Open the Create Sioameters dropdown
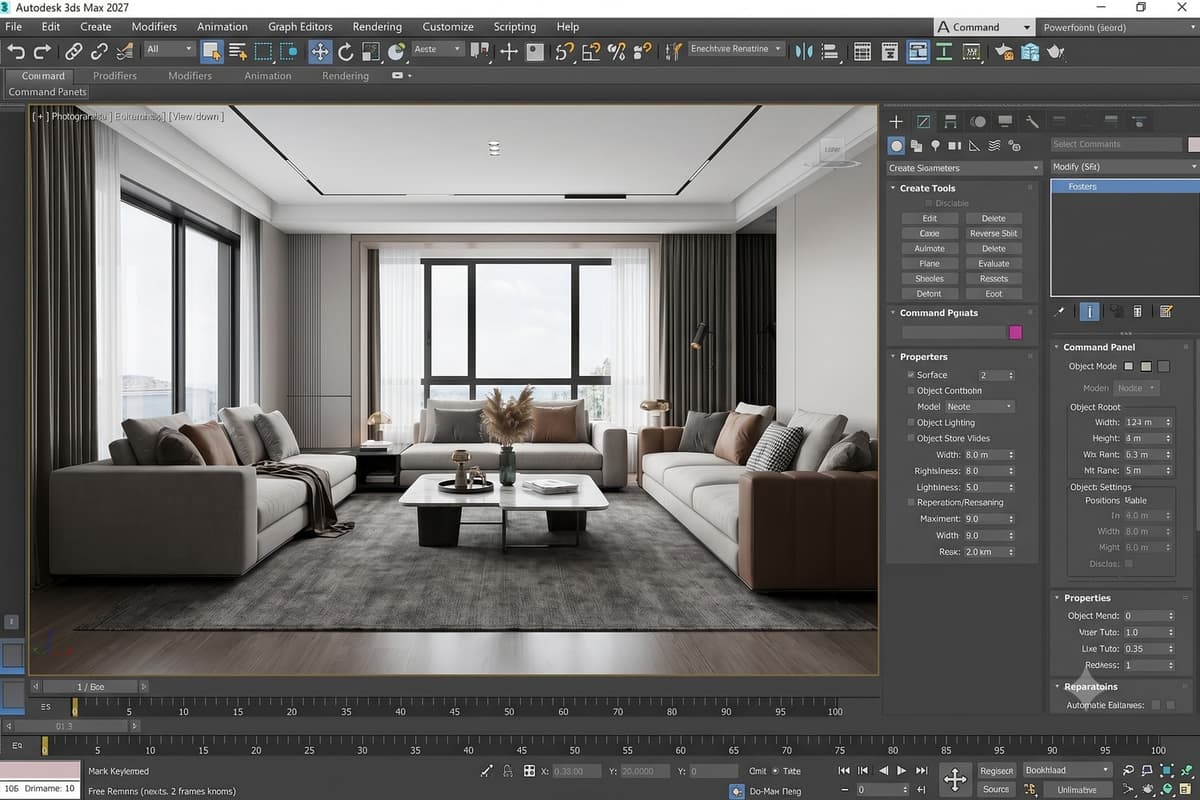1200x800 pixels. click(965, 168)
